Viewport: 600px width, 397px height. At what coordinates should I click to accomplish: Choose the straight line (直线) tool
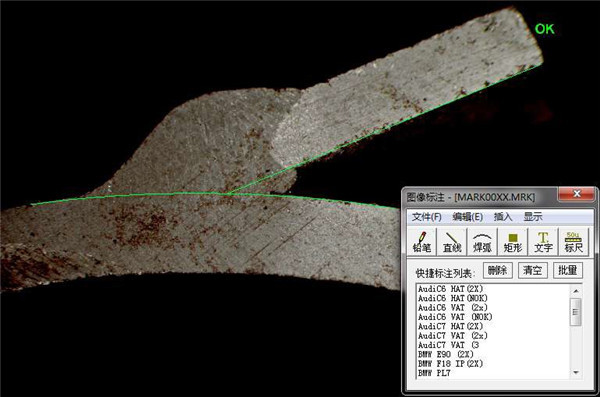(x=452, y=242)
